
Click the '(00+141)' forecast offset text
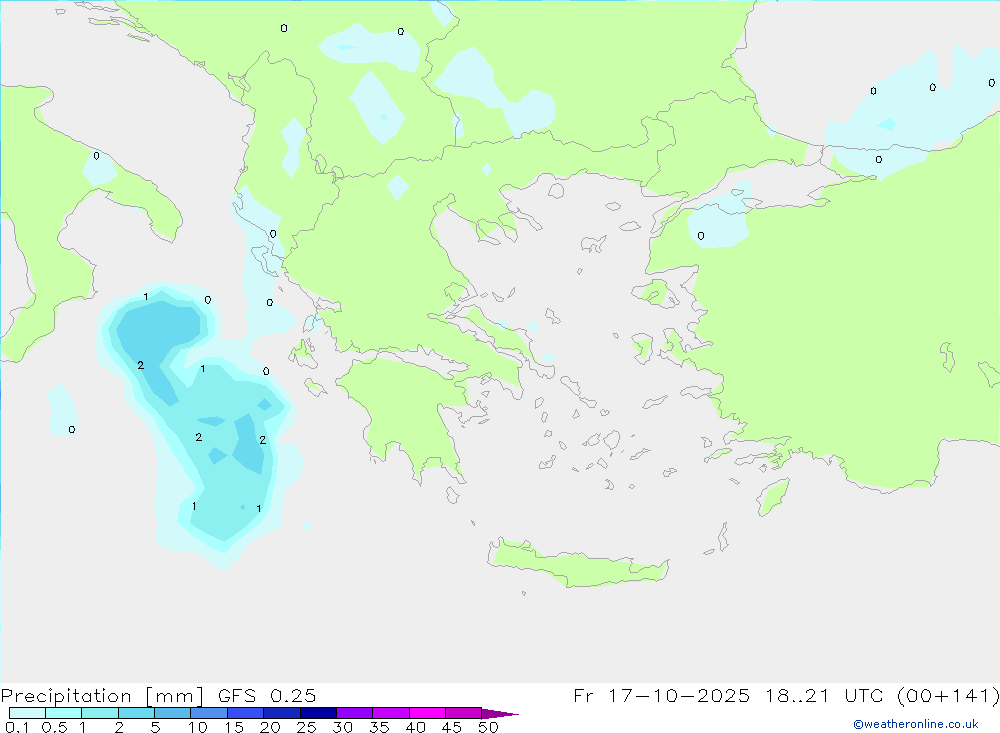948,695
